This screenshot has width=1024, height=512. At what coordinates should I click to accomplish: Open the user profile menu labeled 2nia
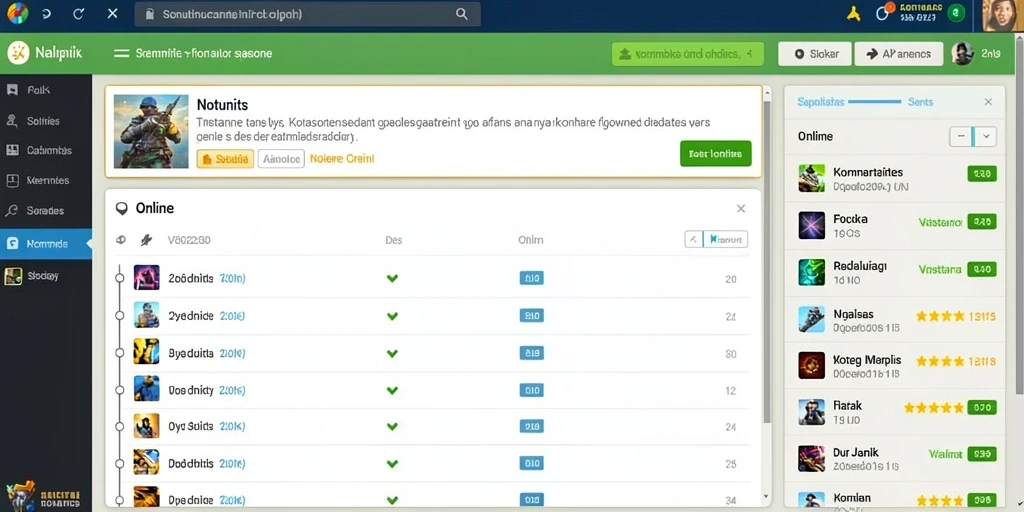976,54
